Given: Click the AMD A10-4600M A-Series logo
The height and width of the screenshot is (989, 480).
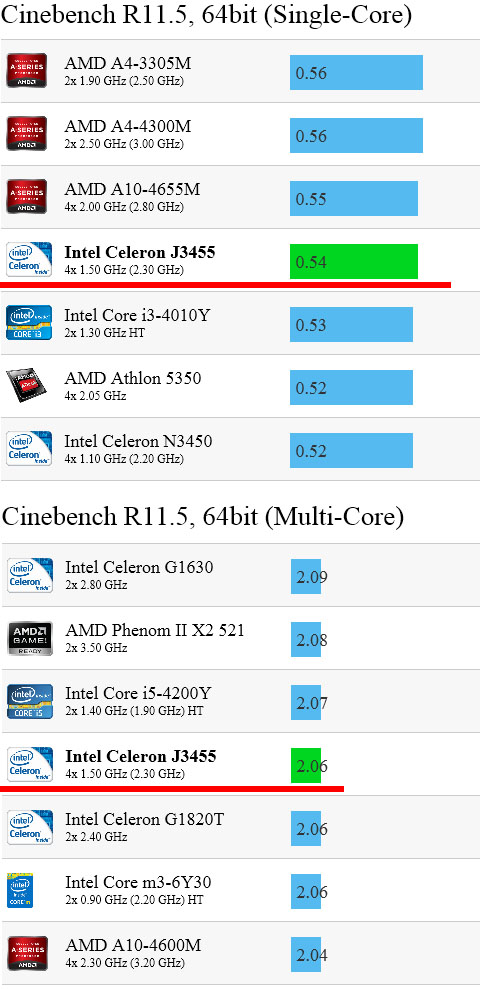Looking at the screenshot, I should 27,953.
